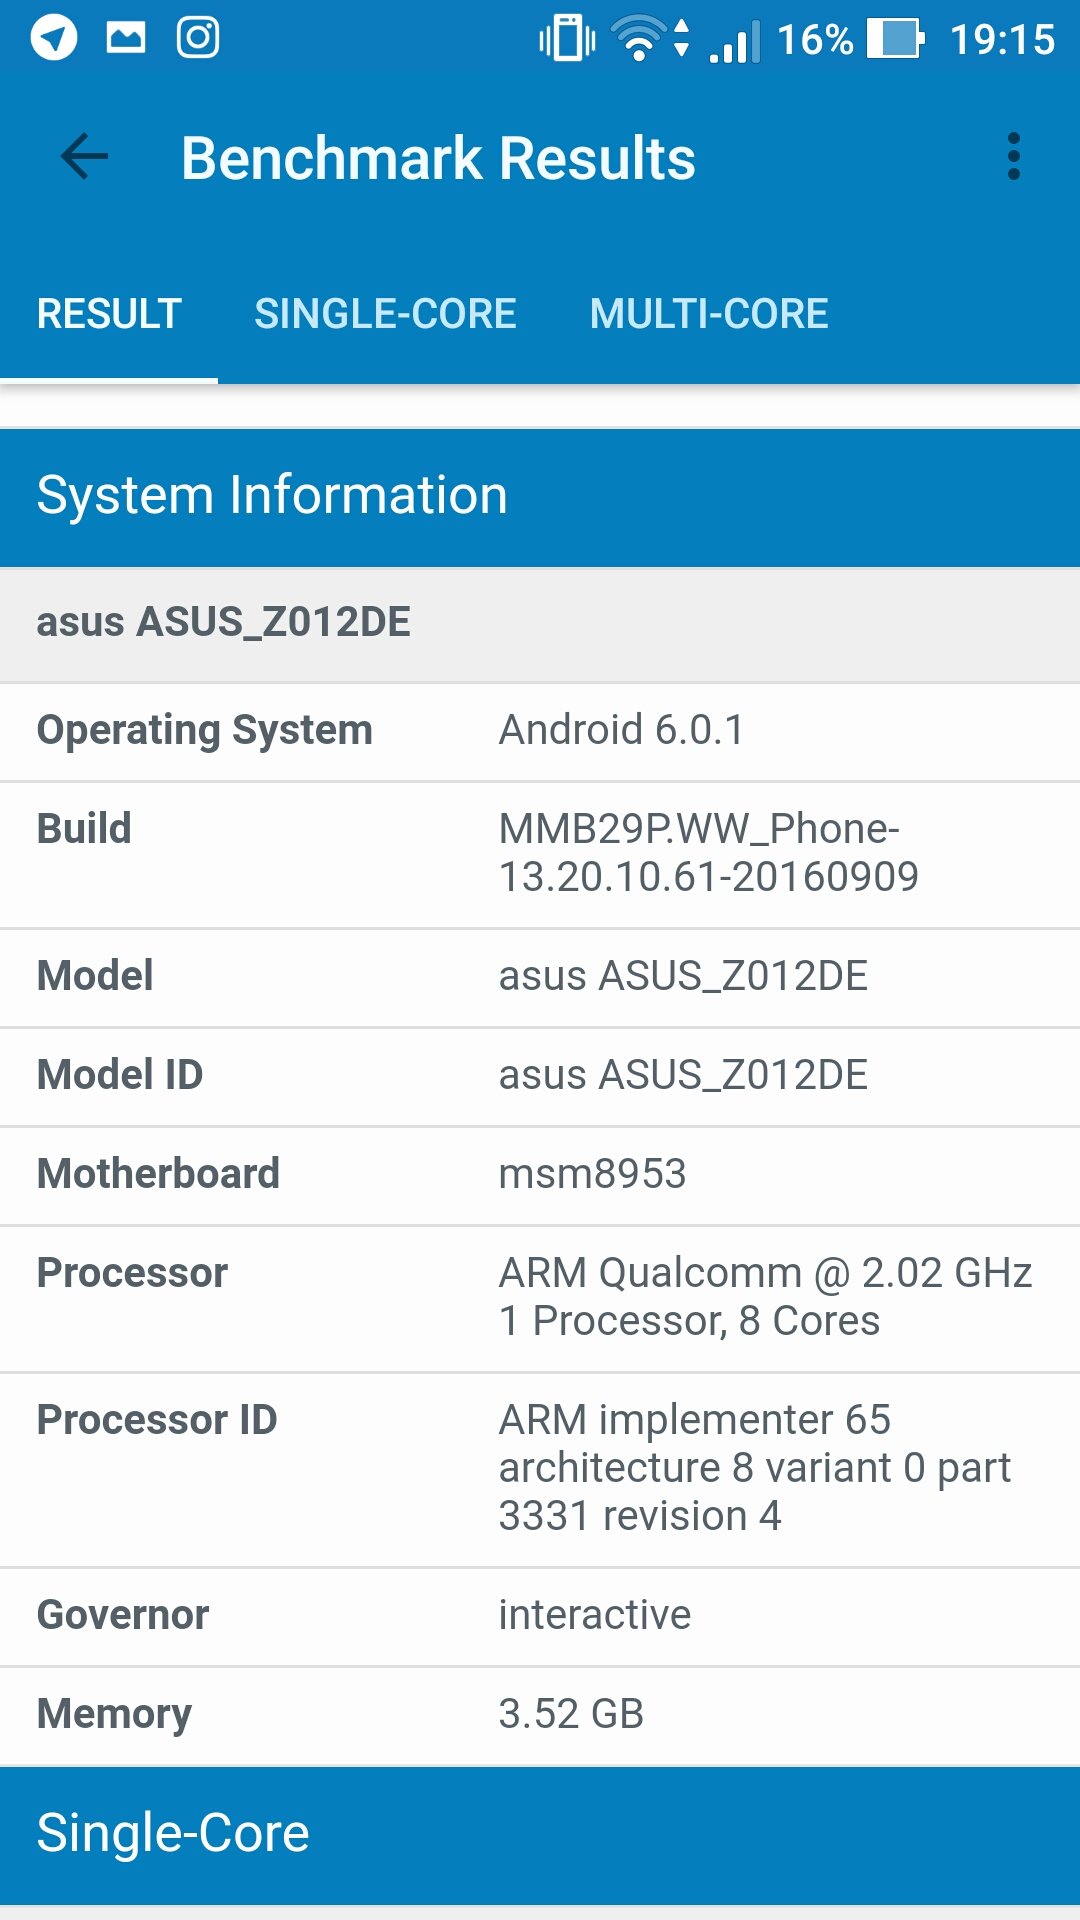Tap the gallery notification icon
1080x1920 pixels.
[x=126, y=38]
